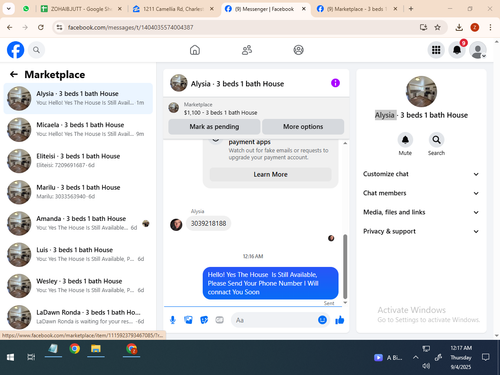Open the notifications bell with badge

tap(457, 50)
